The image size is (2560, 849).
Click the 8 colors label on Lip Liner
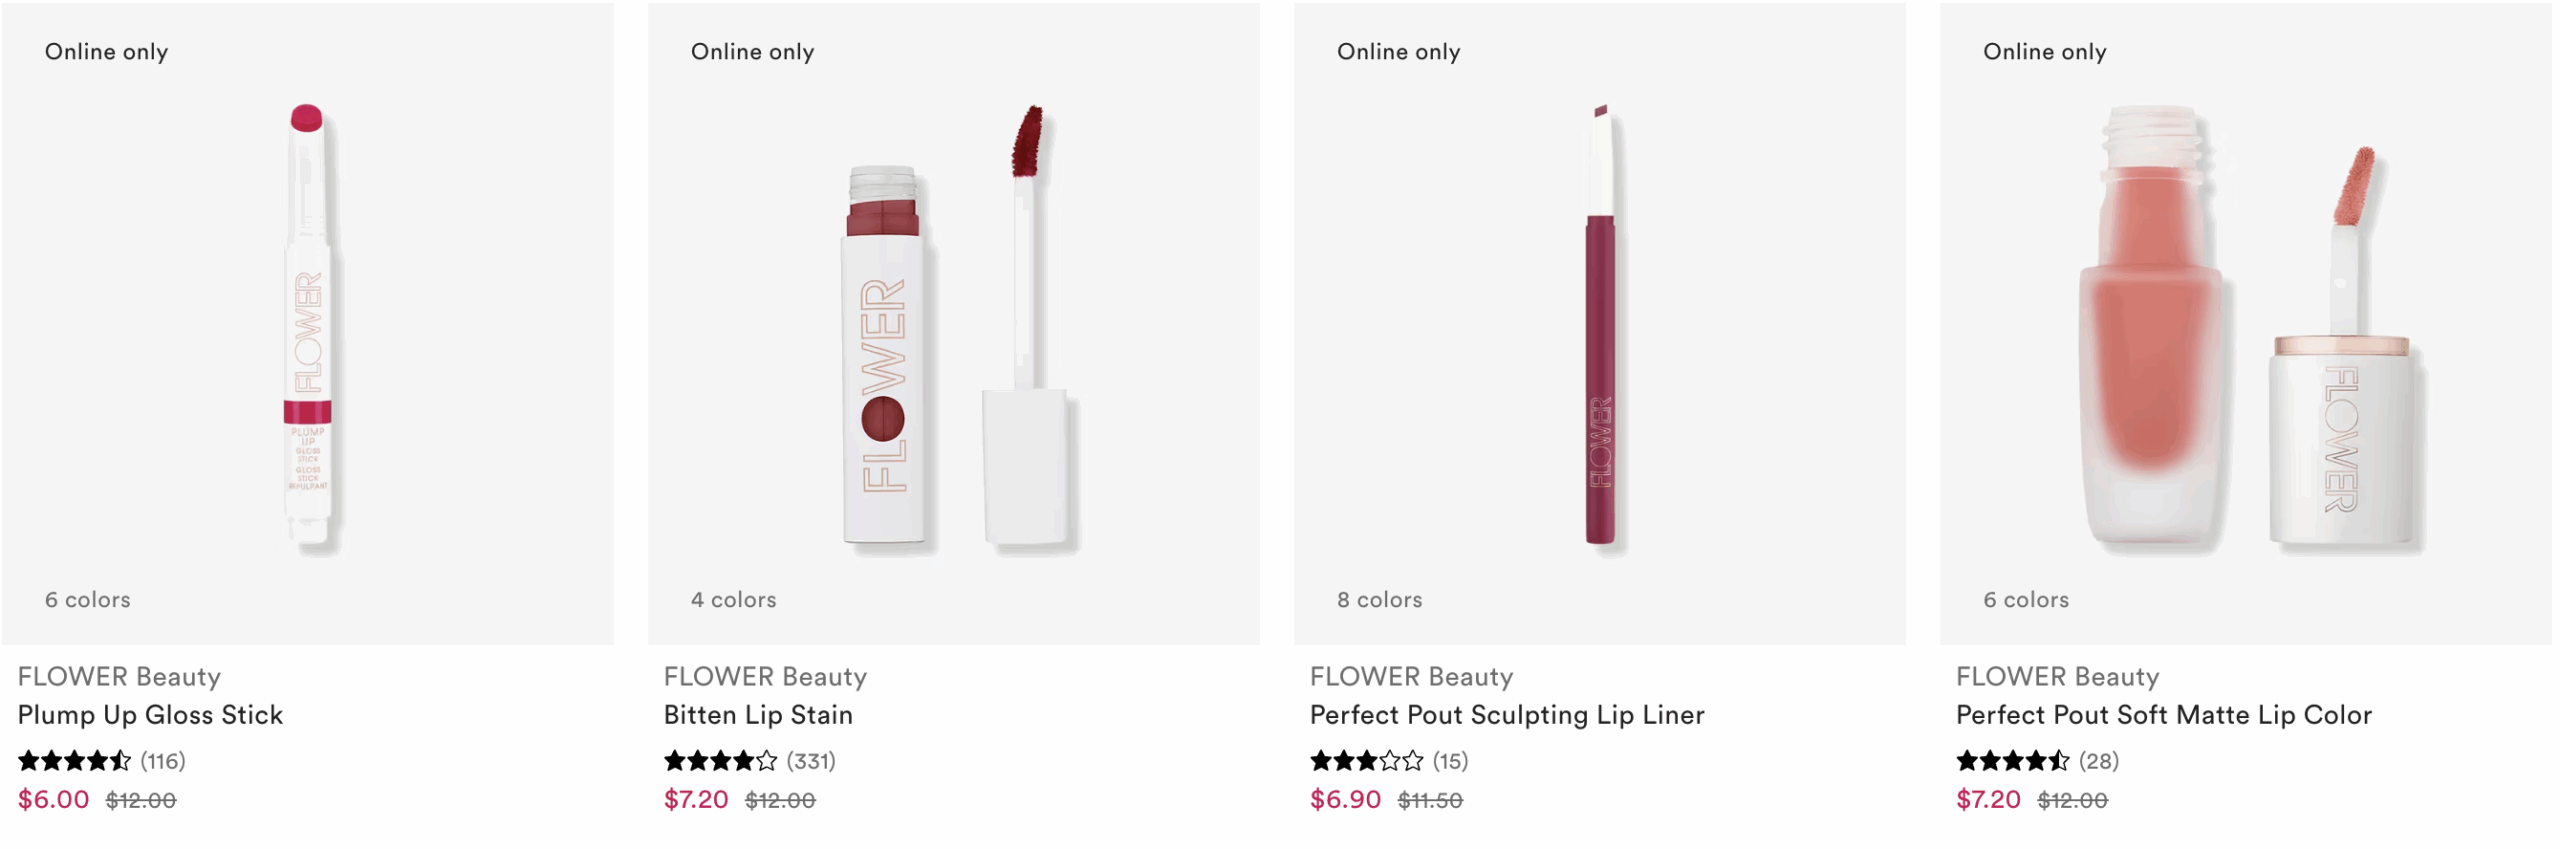pyautogui.click(x=1379, y=600)
